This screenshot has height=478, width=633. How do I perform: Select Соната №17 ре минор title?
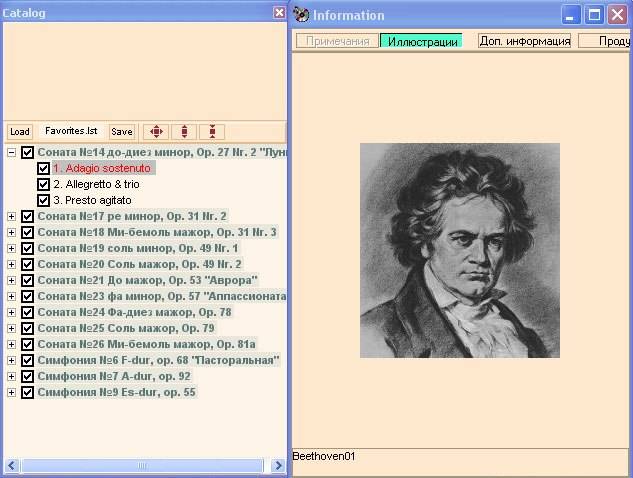tap(132, 216)
